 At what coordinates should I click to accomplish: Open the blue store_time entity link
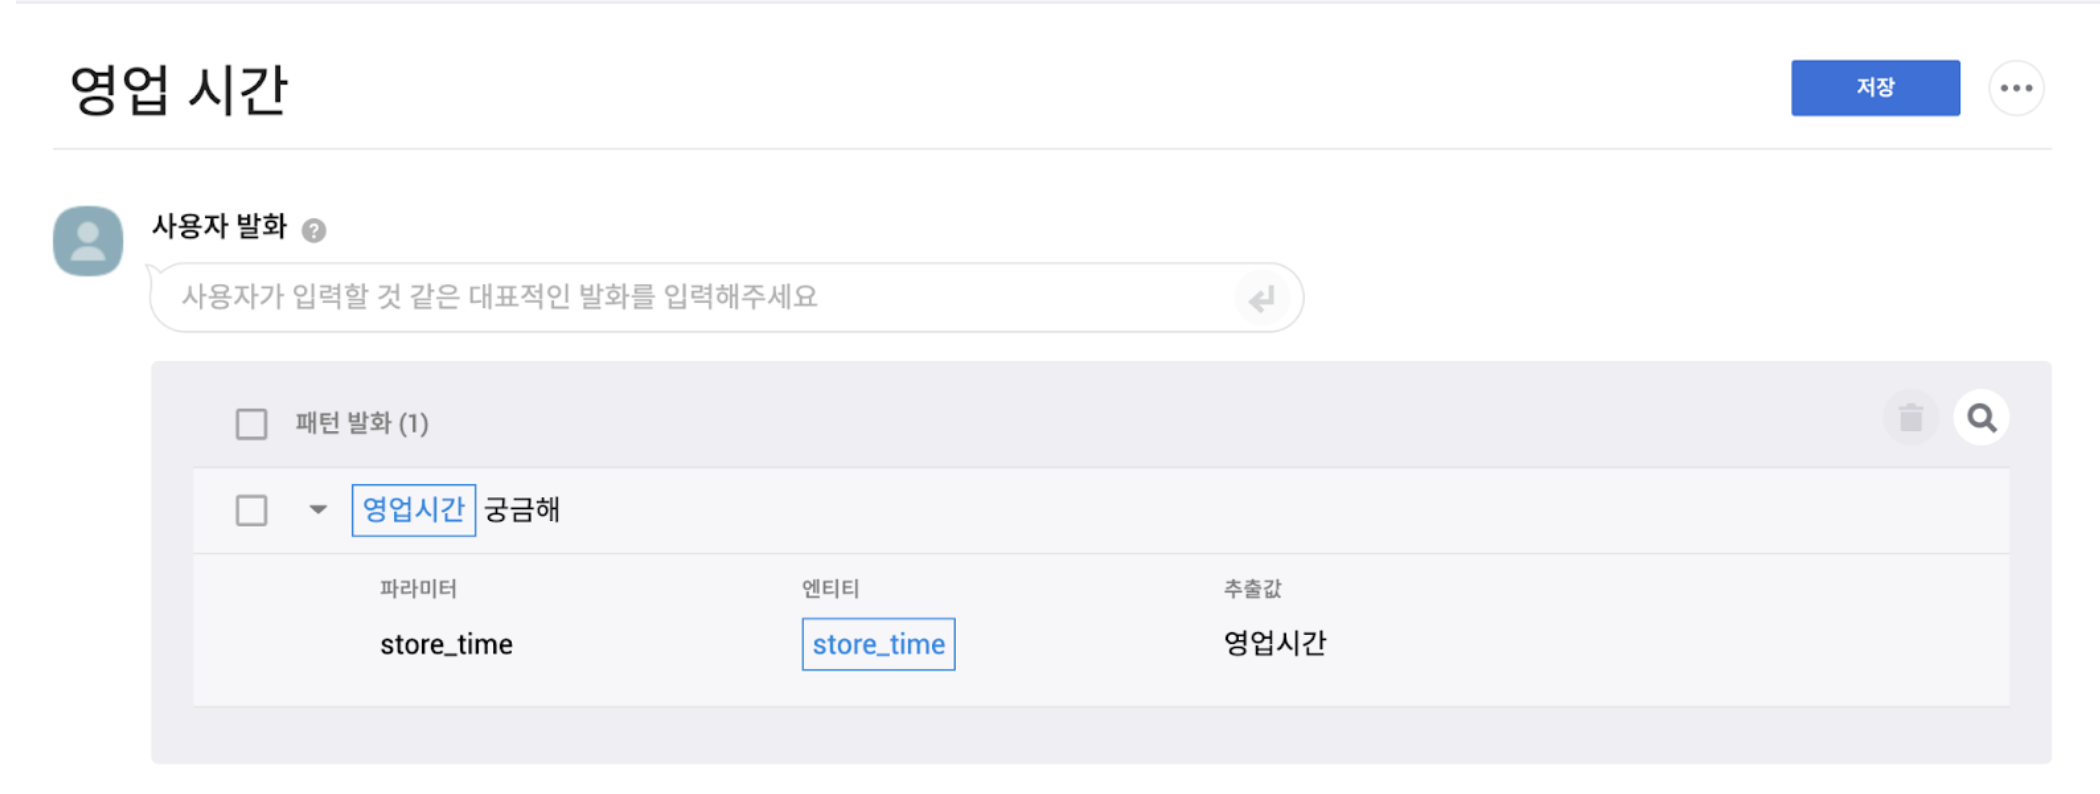click(878, 645)
